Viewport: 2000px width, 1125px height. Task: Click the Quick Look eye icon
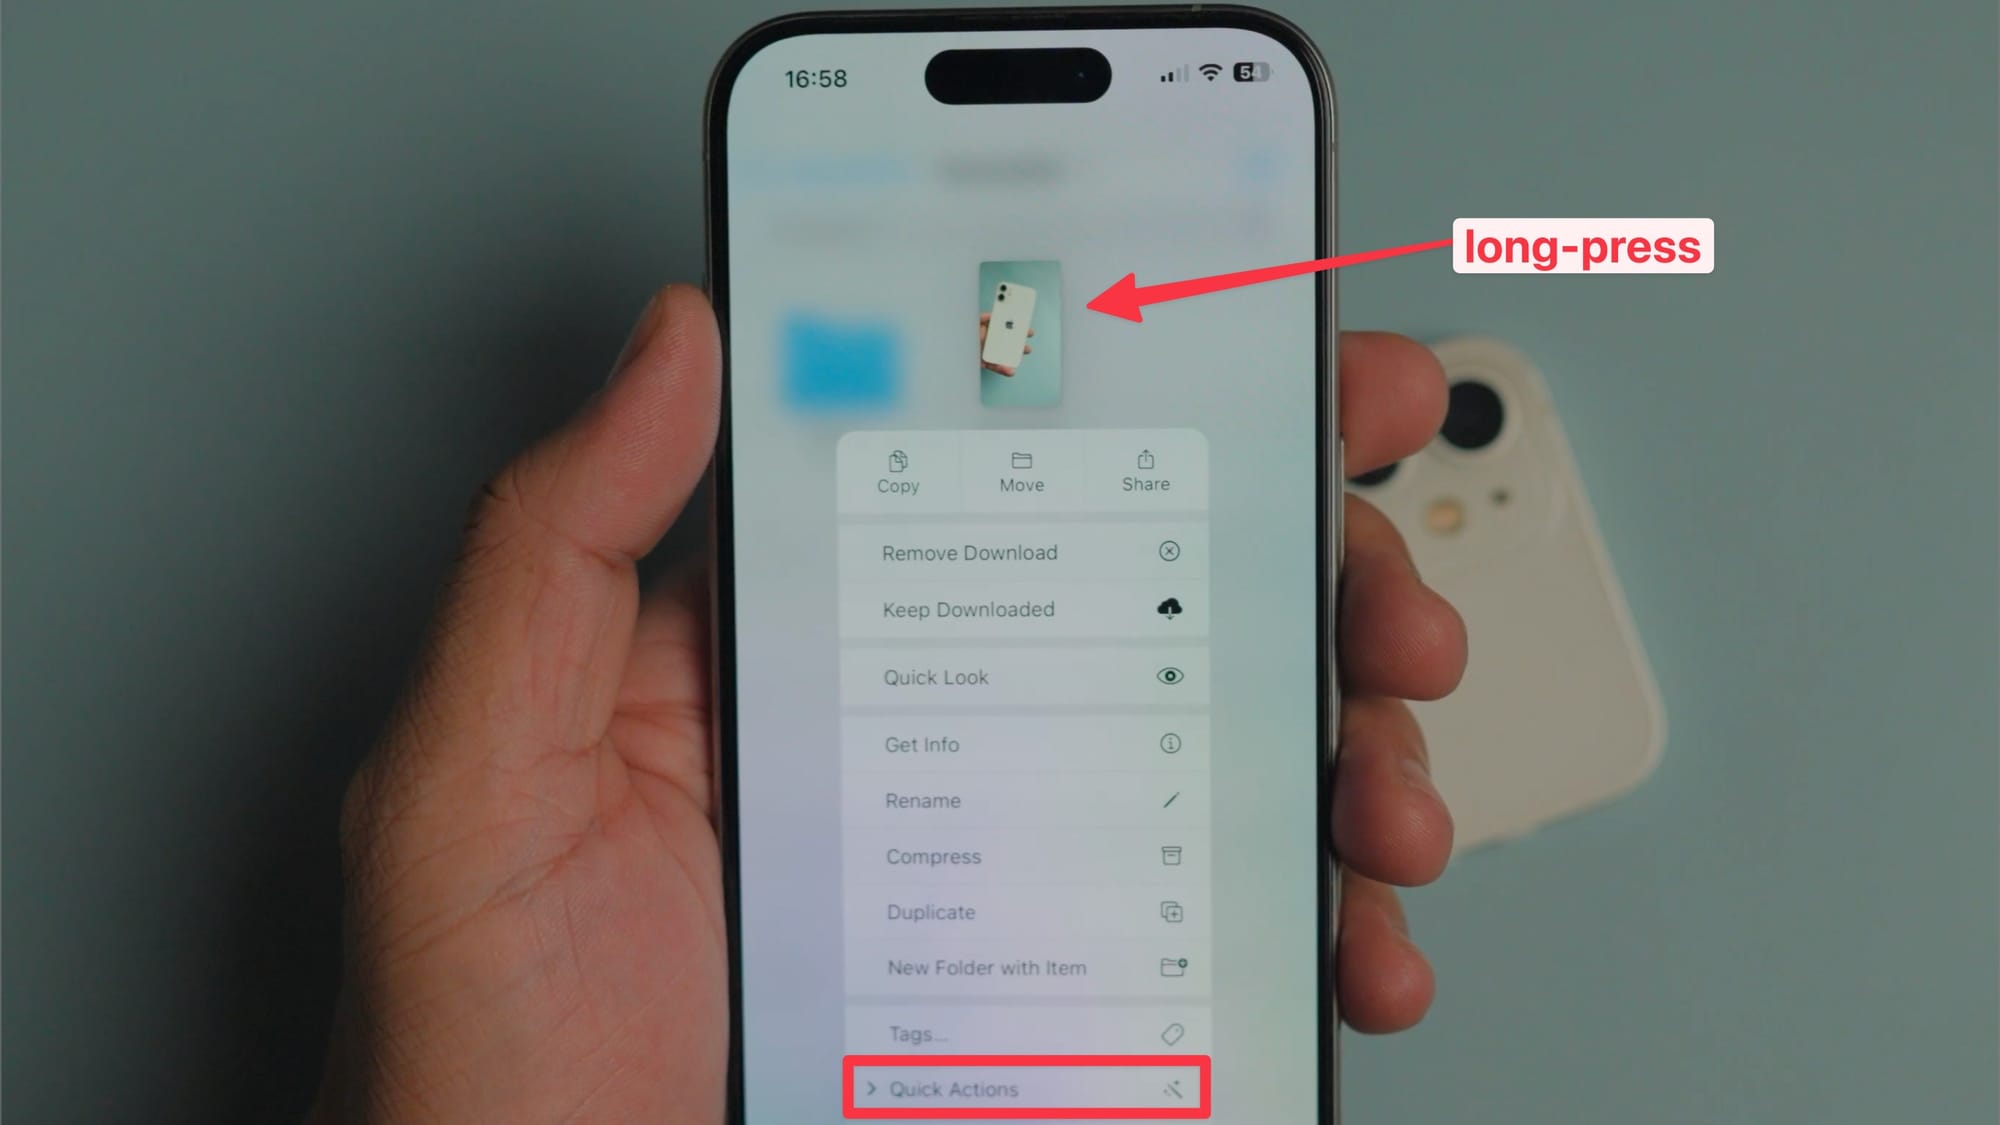(x=1169, y=676)
